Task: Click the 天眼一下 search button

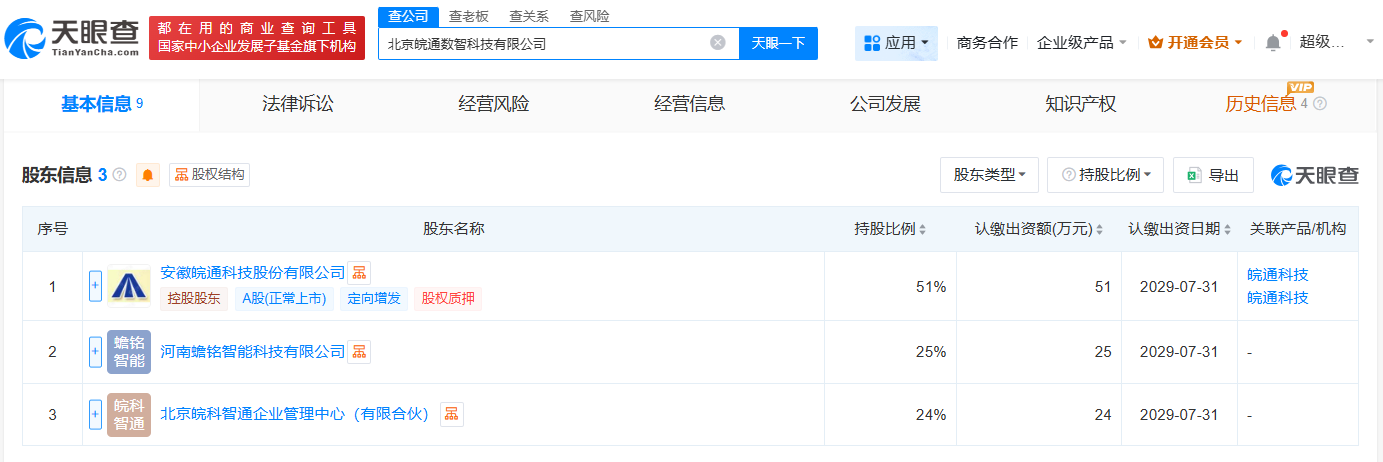Action: coord(778,43)
